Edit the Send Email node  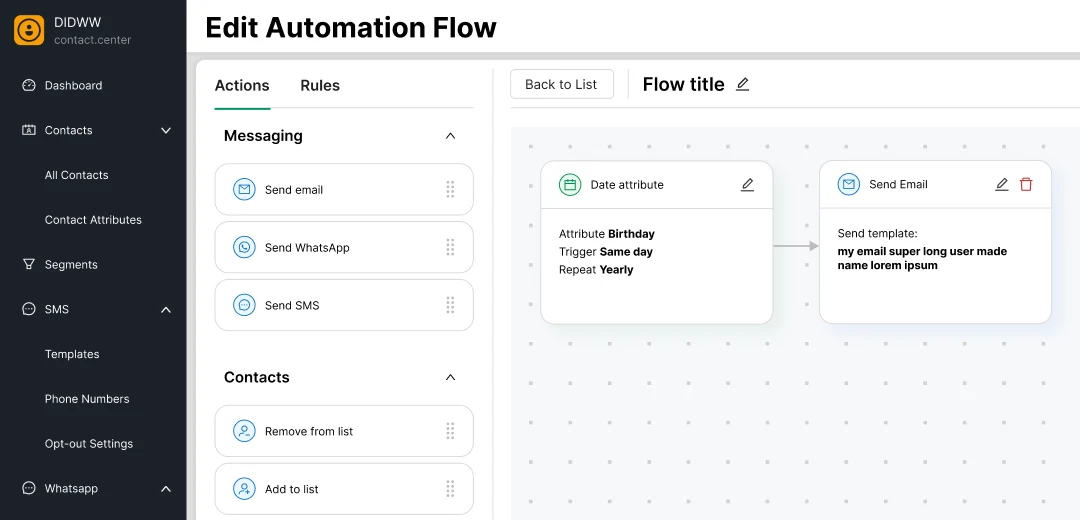coord(1001,185)
